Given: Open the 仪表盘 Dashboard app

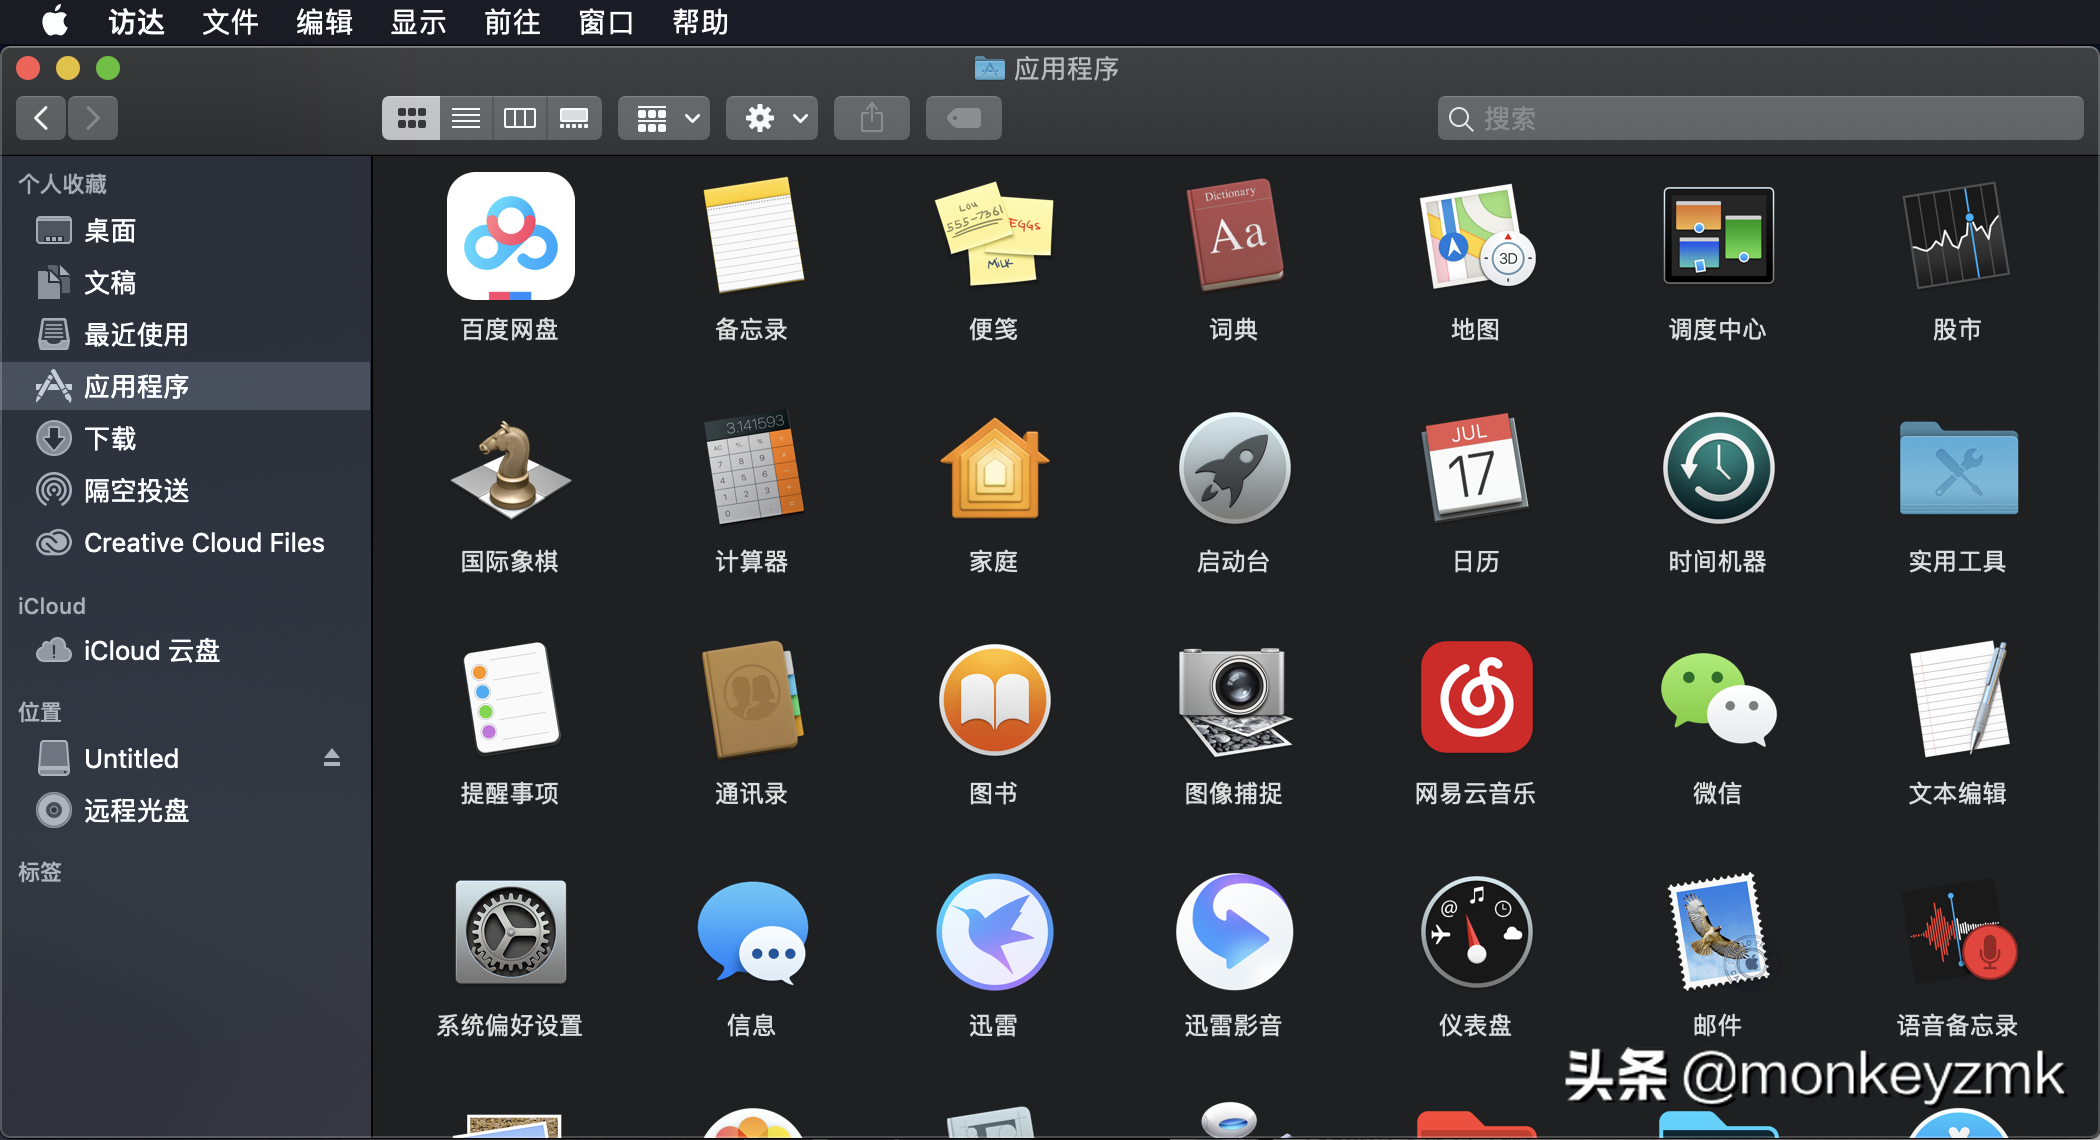Looking at the screenshot, I should click(x=1476, y=932).
